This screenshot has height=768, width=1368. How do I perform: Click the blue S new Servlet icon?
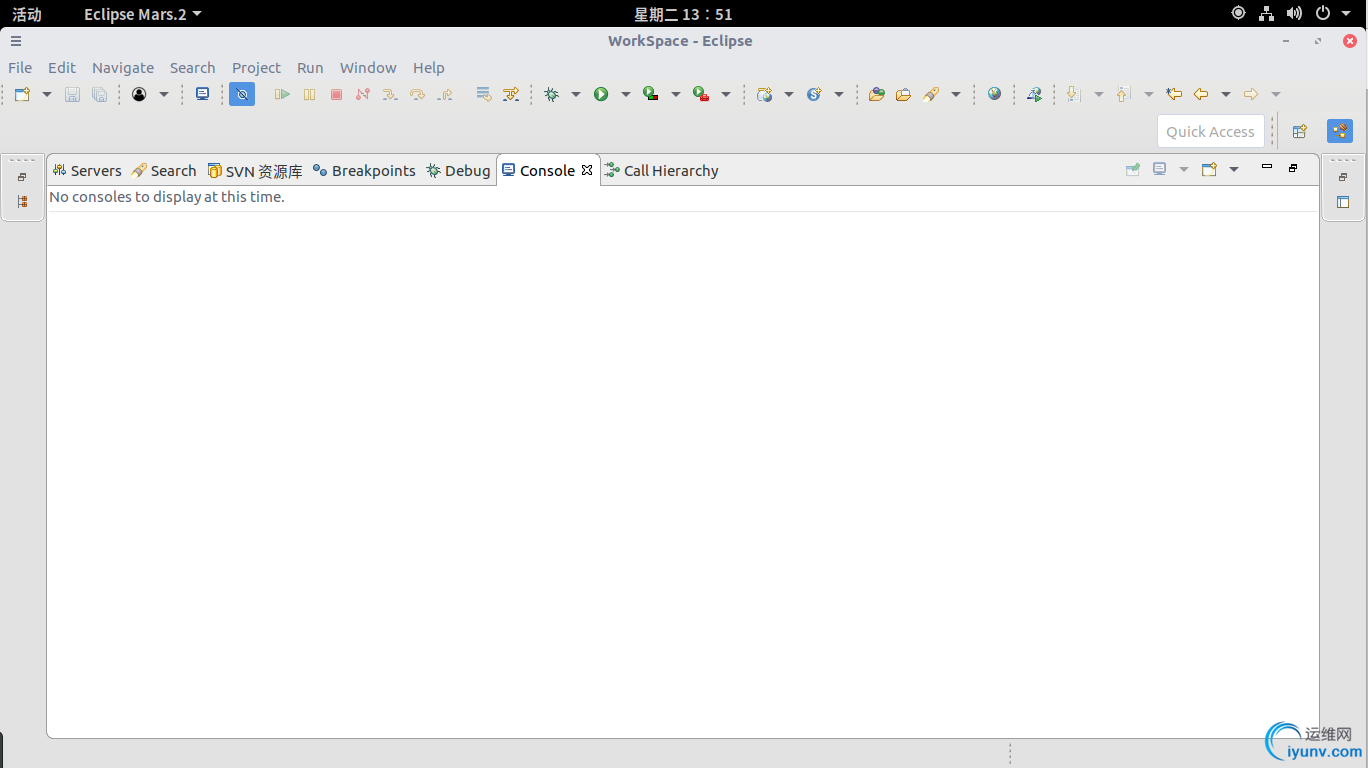tap(814, 94)
